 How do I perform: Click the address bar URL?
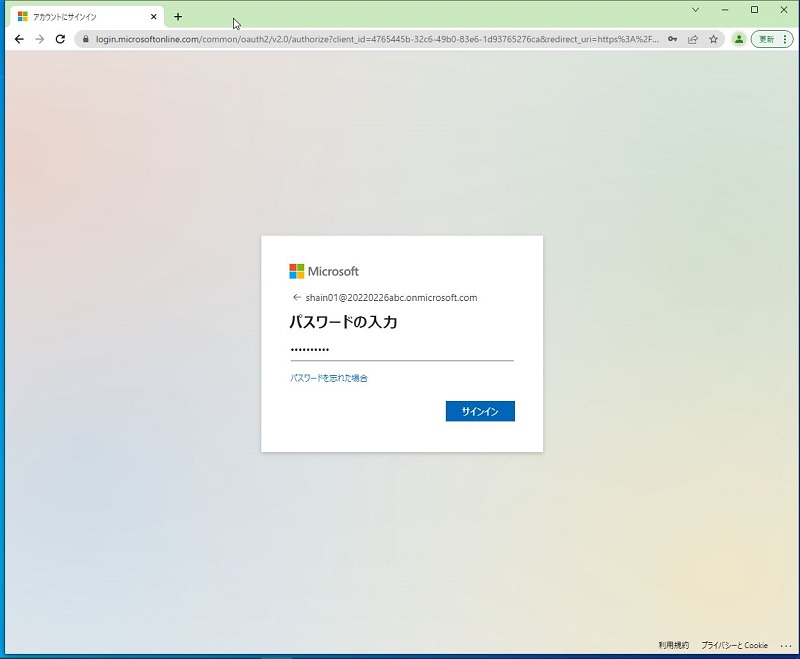click(x=377, y=39)
